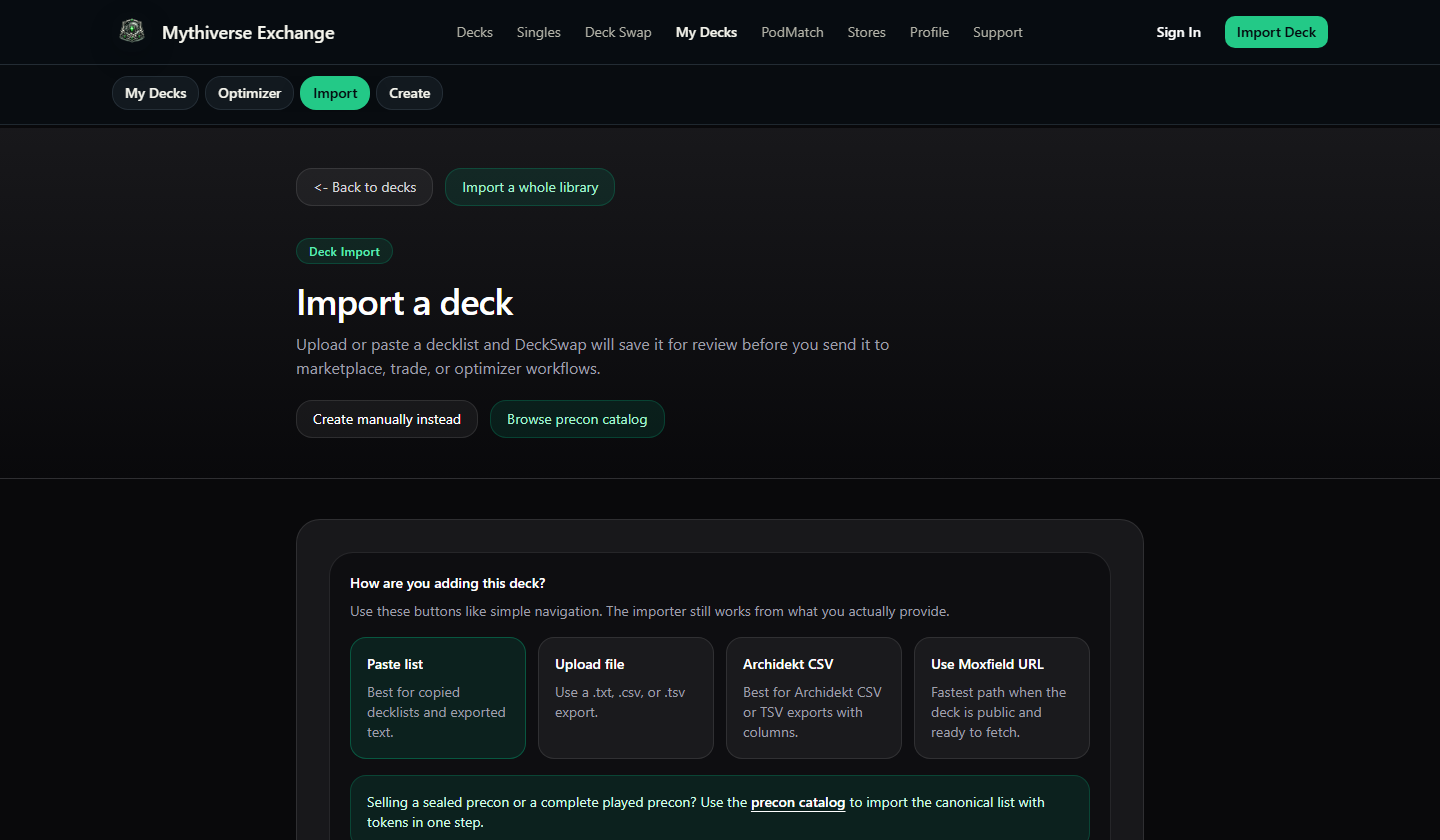Choose Create manually instead
This screenshot has width=1440, height=840.
[x=387, y=419]
